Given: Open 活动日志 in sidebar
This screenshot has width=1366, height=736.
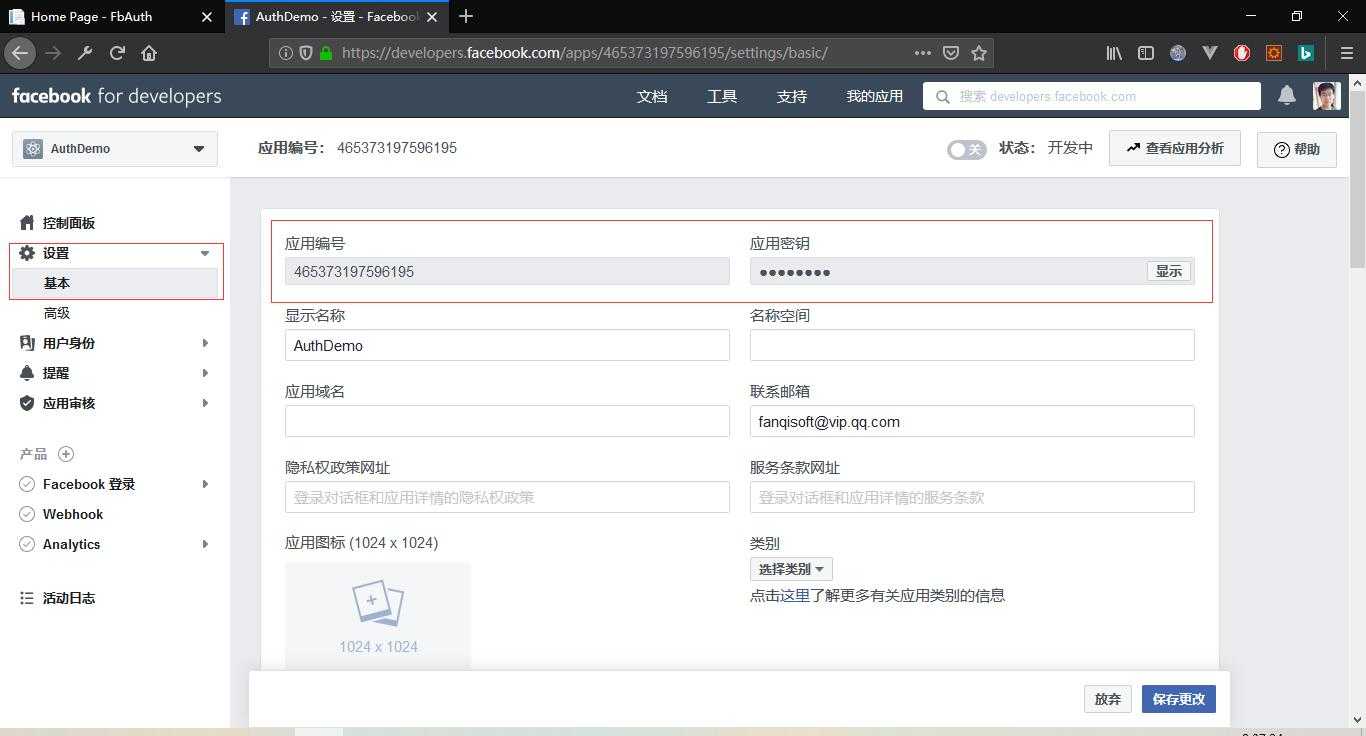Looking at the screenshot, I should [x=69, y=598].
